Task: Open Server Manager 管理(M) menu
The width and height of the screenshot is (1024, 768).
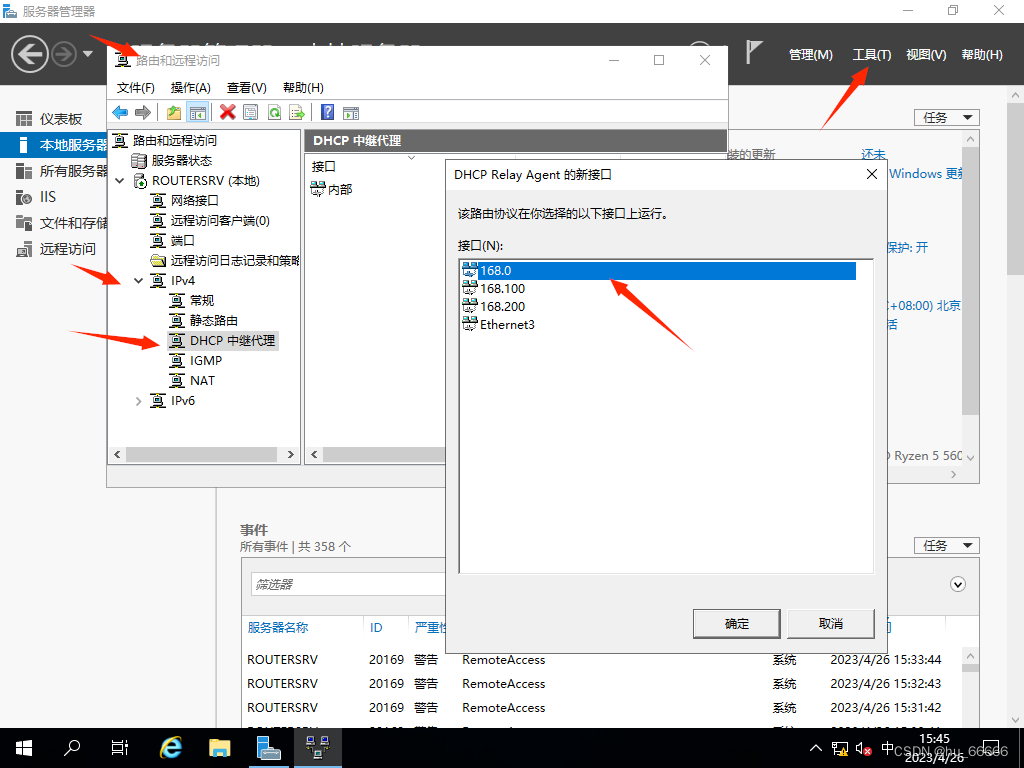Action: click(x=810, y=55)
